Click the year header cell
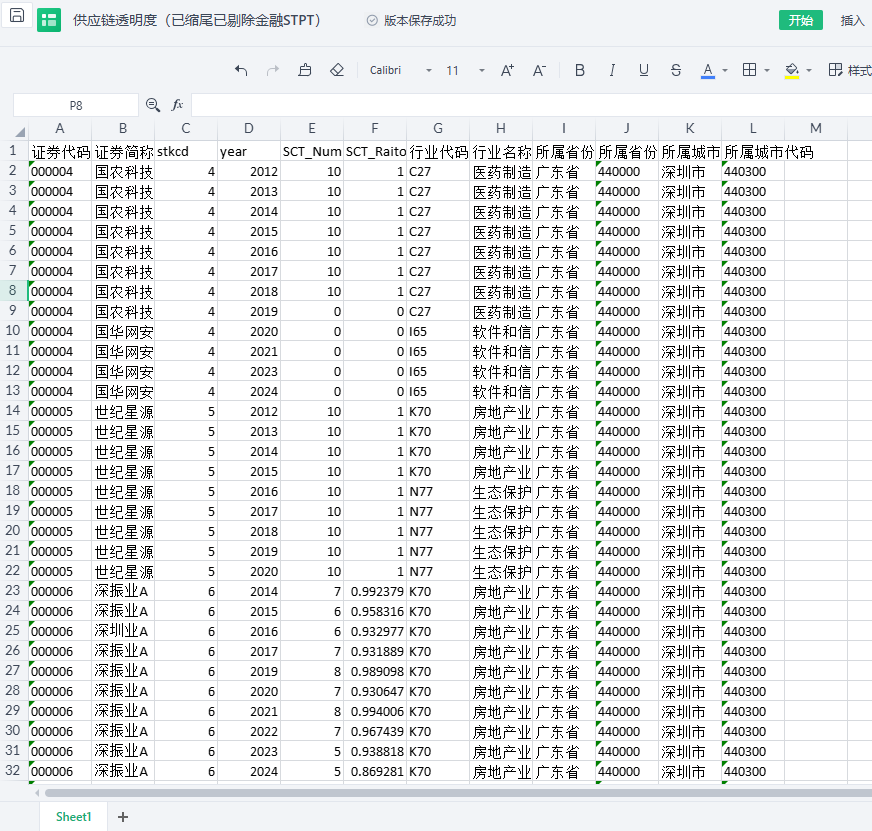The height and width of the screenshot is (831, 872). pos(249,151)
